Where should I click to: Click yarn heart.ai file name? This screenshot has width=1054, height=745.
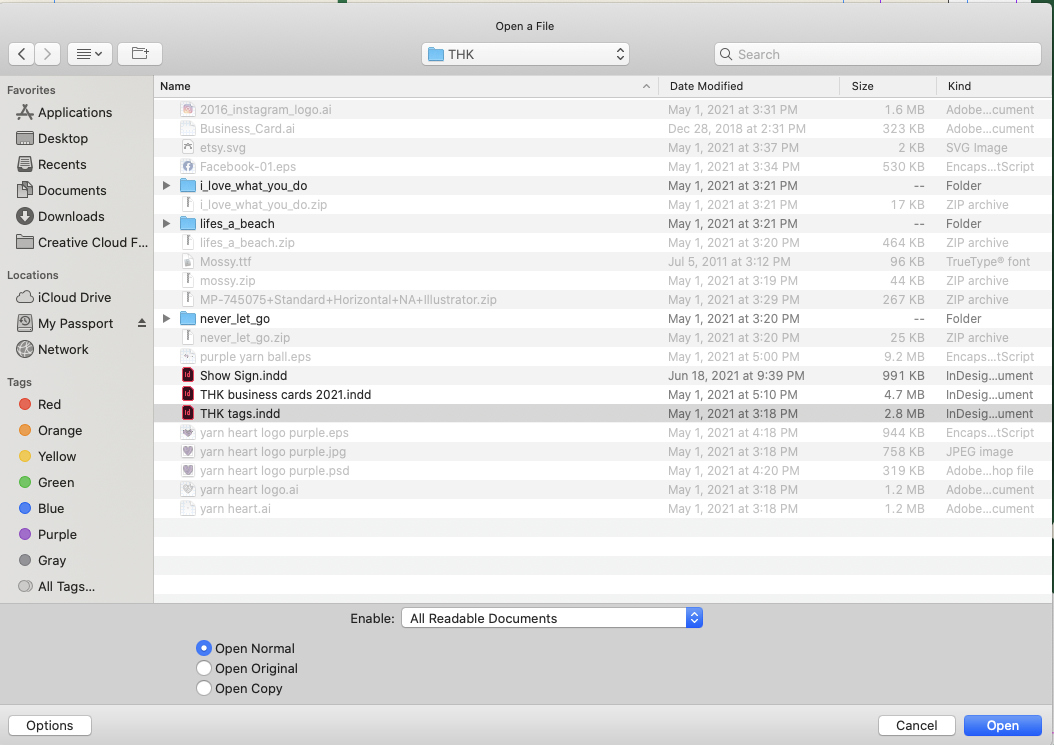tap(235, 509)
